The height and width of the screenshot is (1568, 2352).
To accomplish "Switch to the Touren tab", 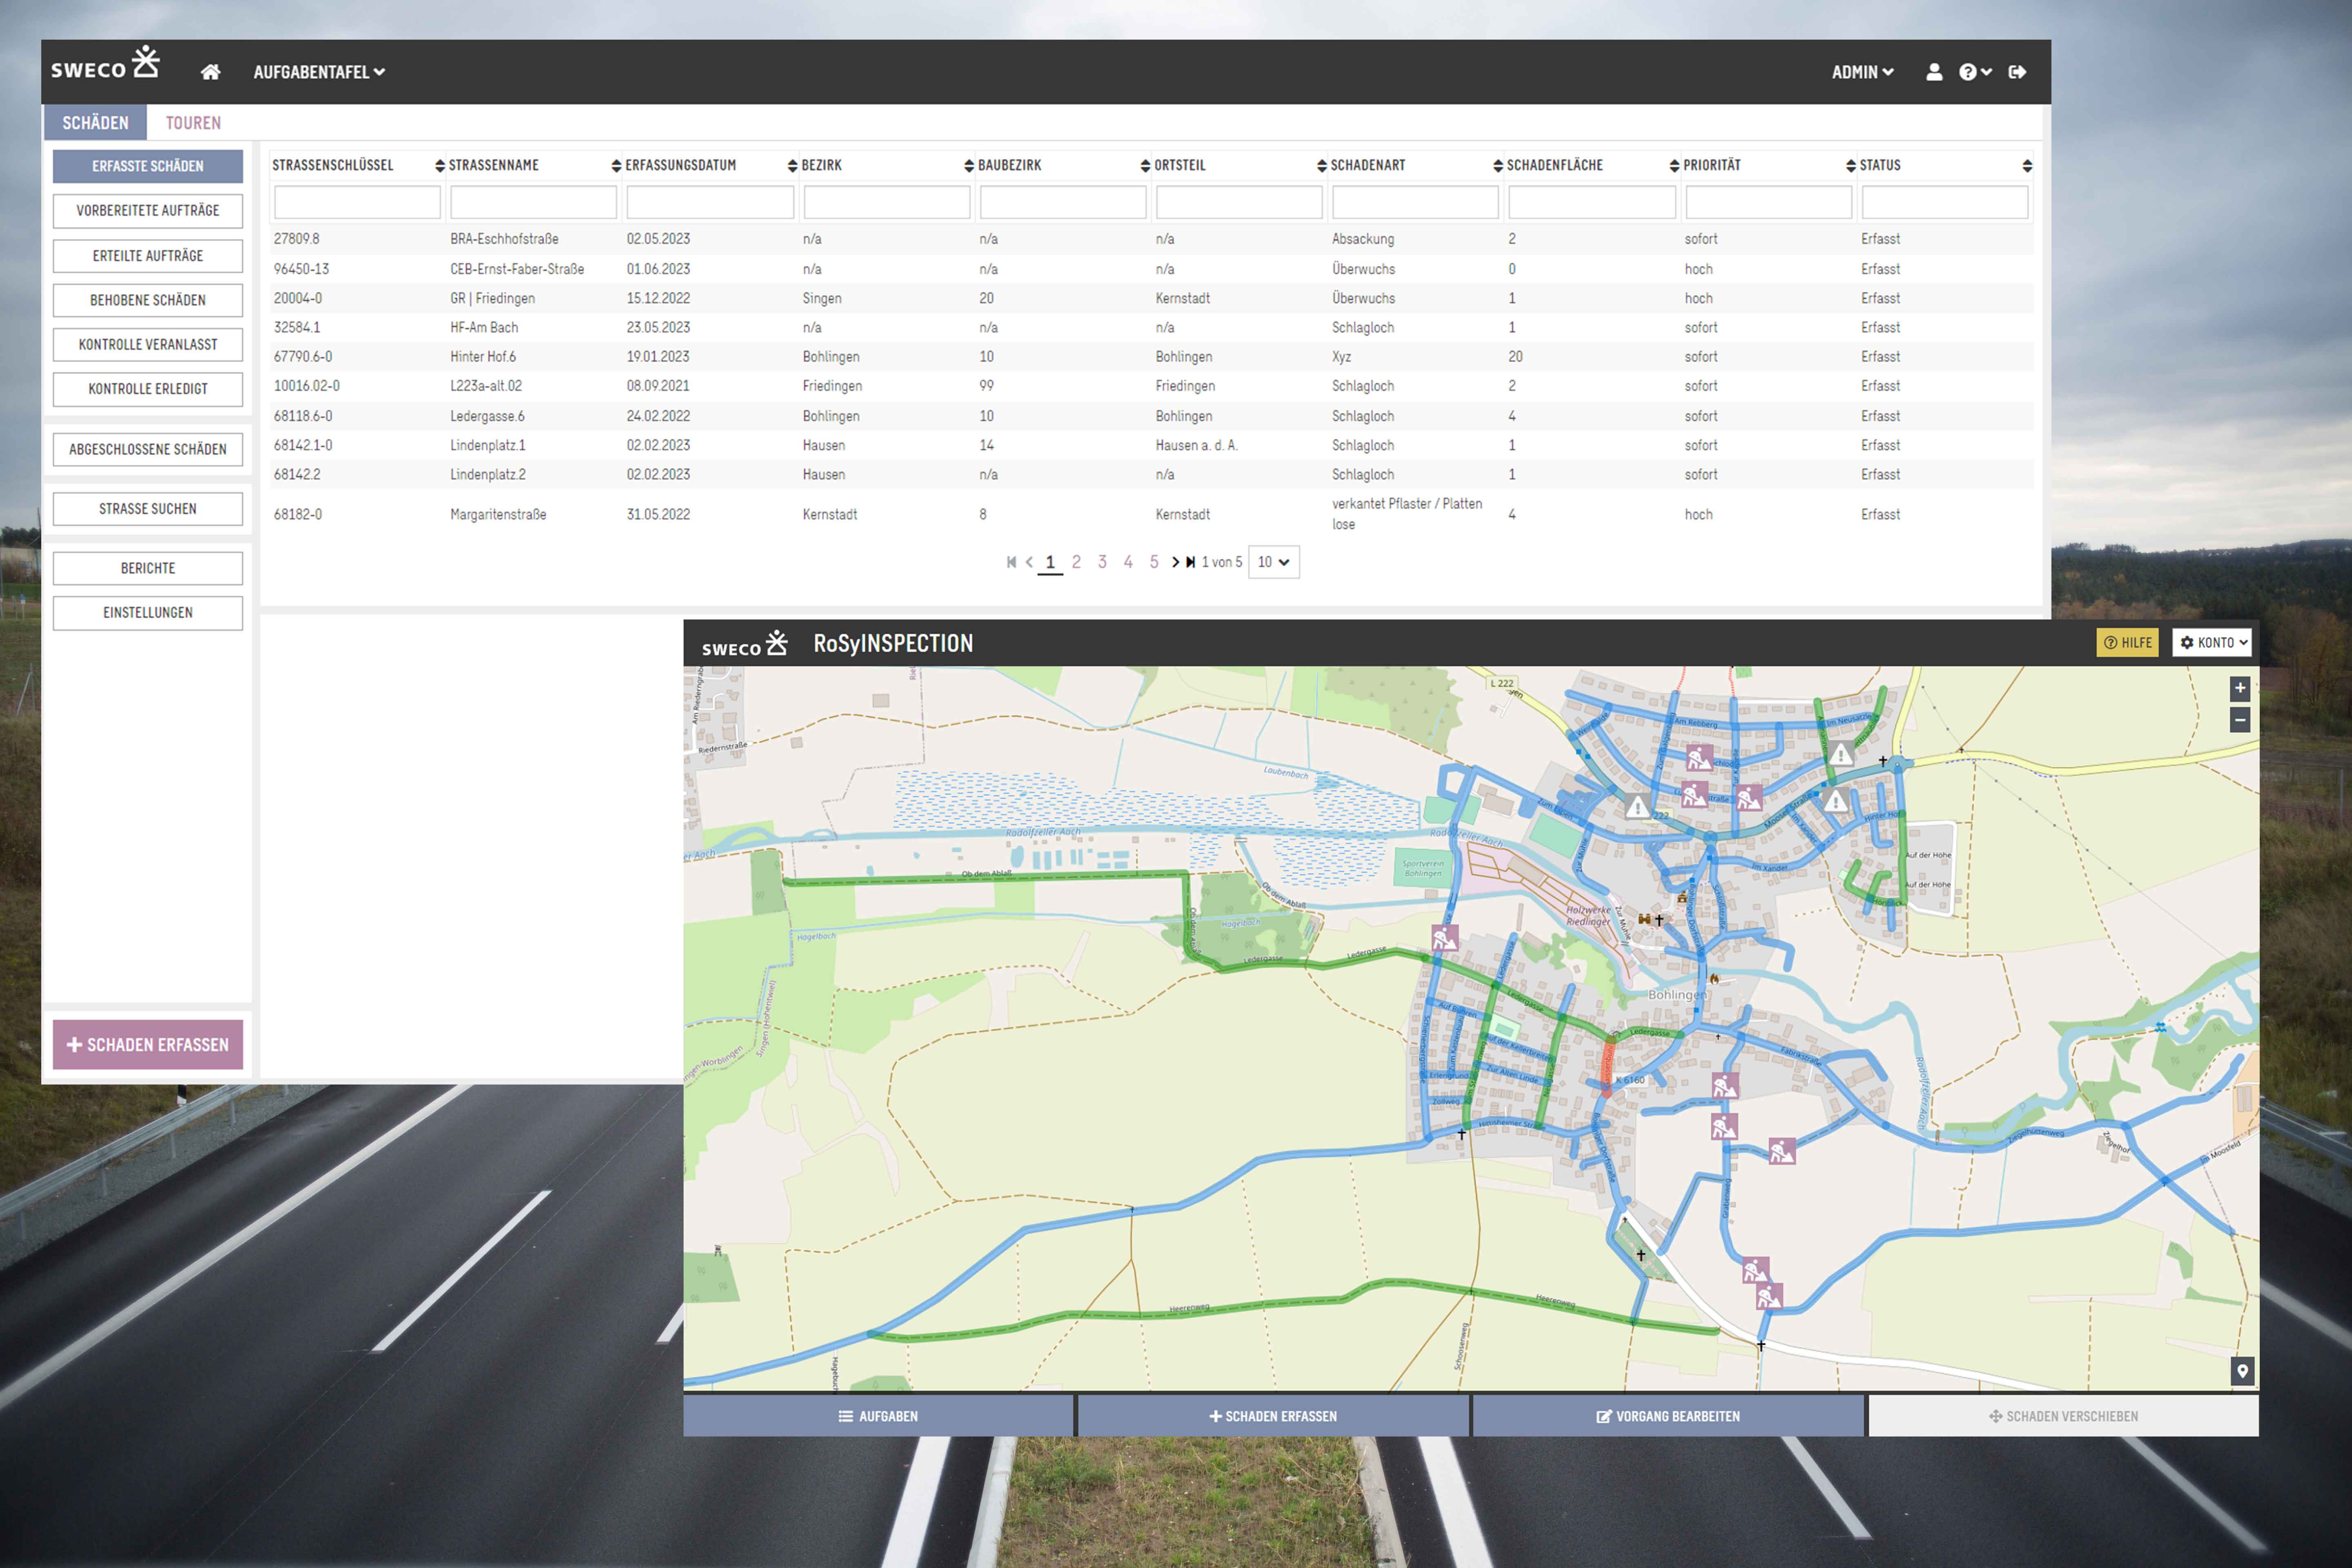I will [x=193, y=123].
